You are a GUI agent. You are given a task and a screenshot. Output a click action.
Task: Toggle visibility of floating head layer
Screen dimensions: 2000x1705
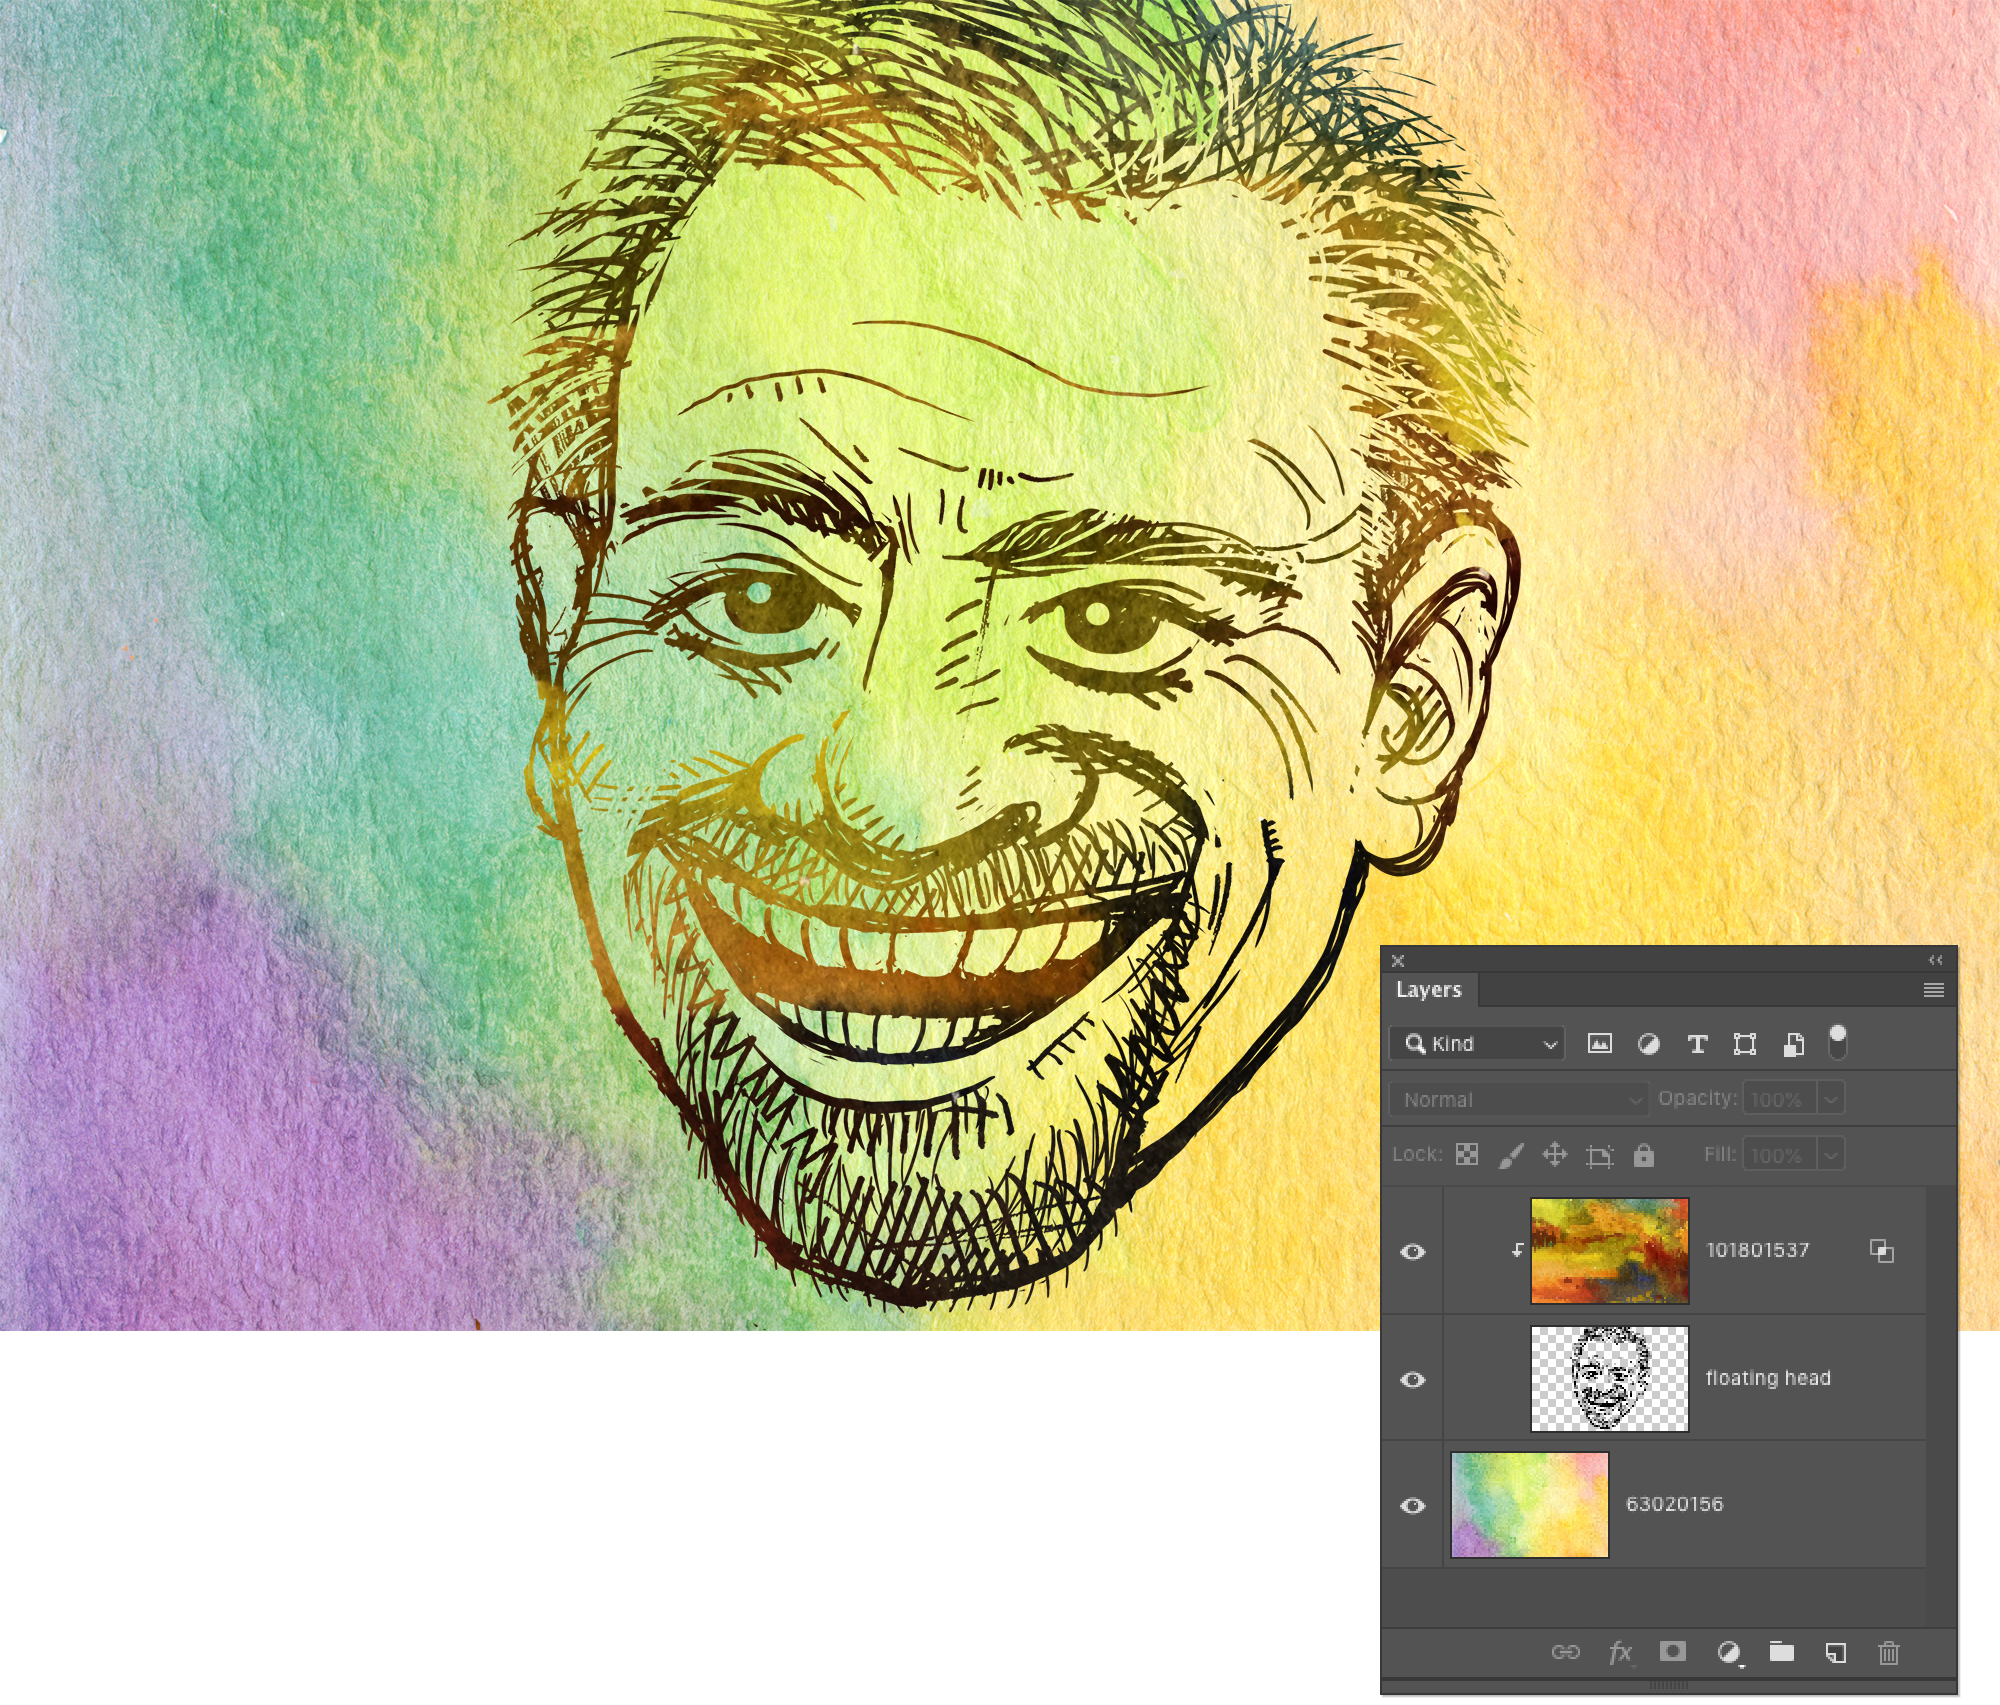(x=1415, y=1379)
